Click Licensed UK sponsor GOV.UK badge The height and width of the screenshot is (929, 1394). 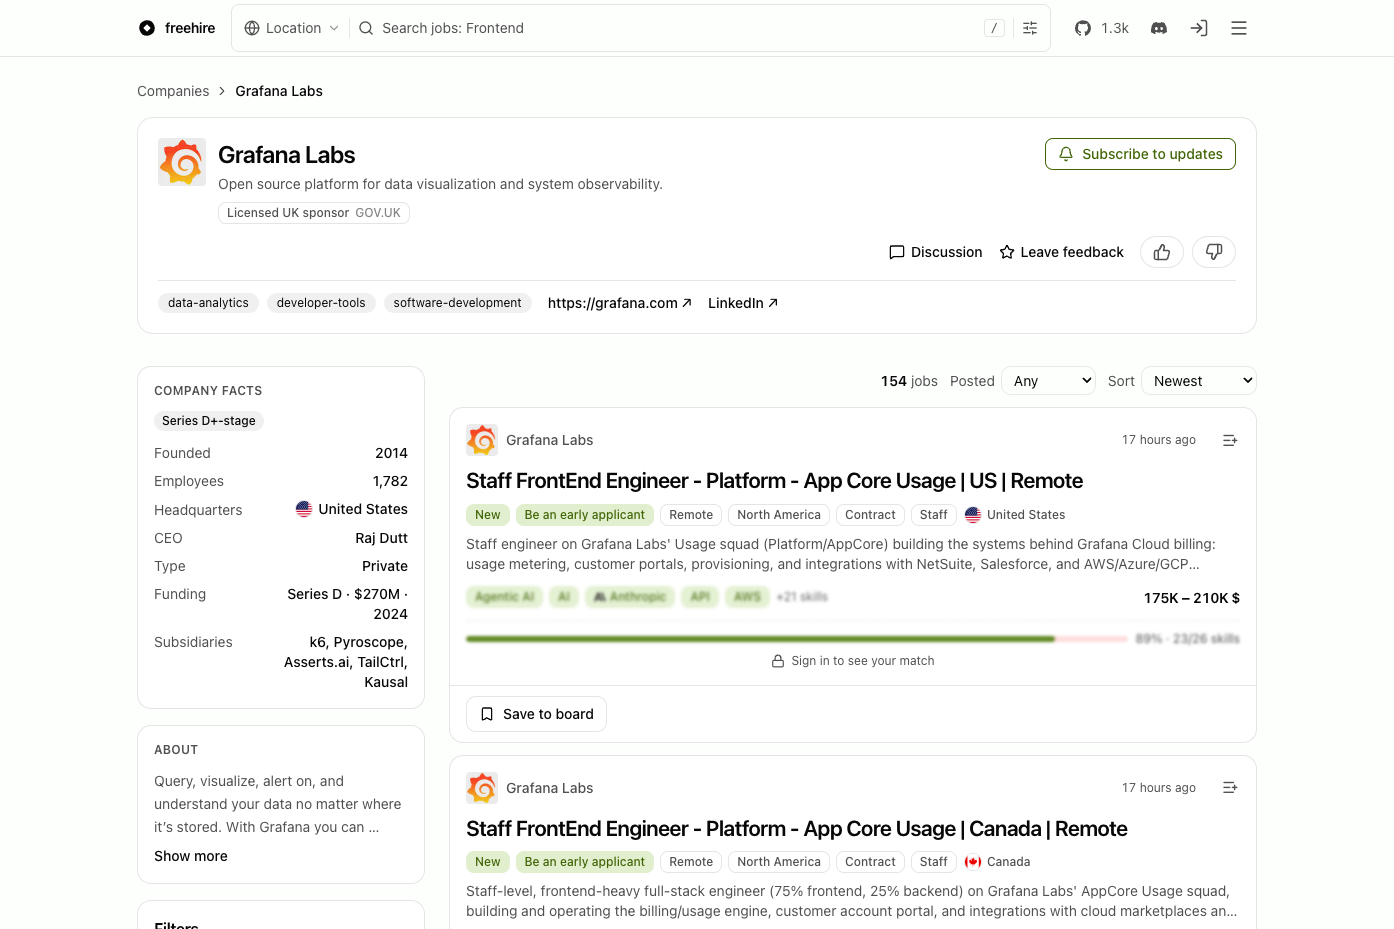coord(314,213)
